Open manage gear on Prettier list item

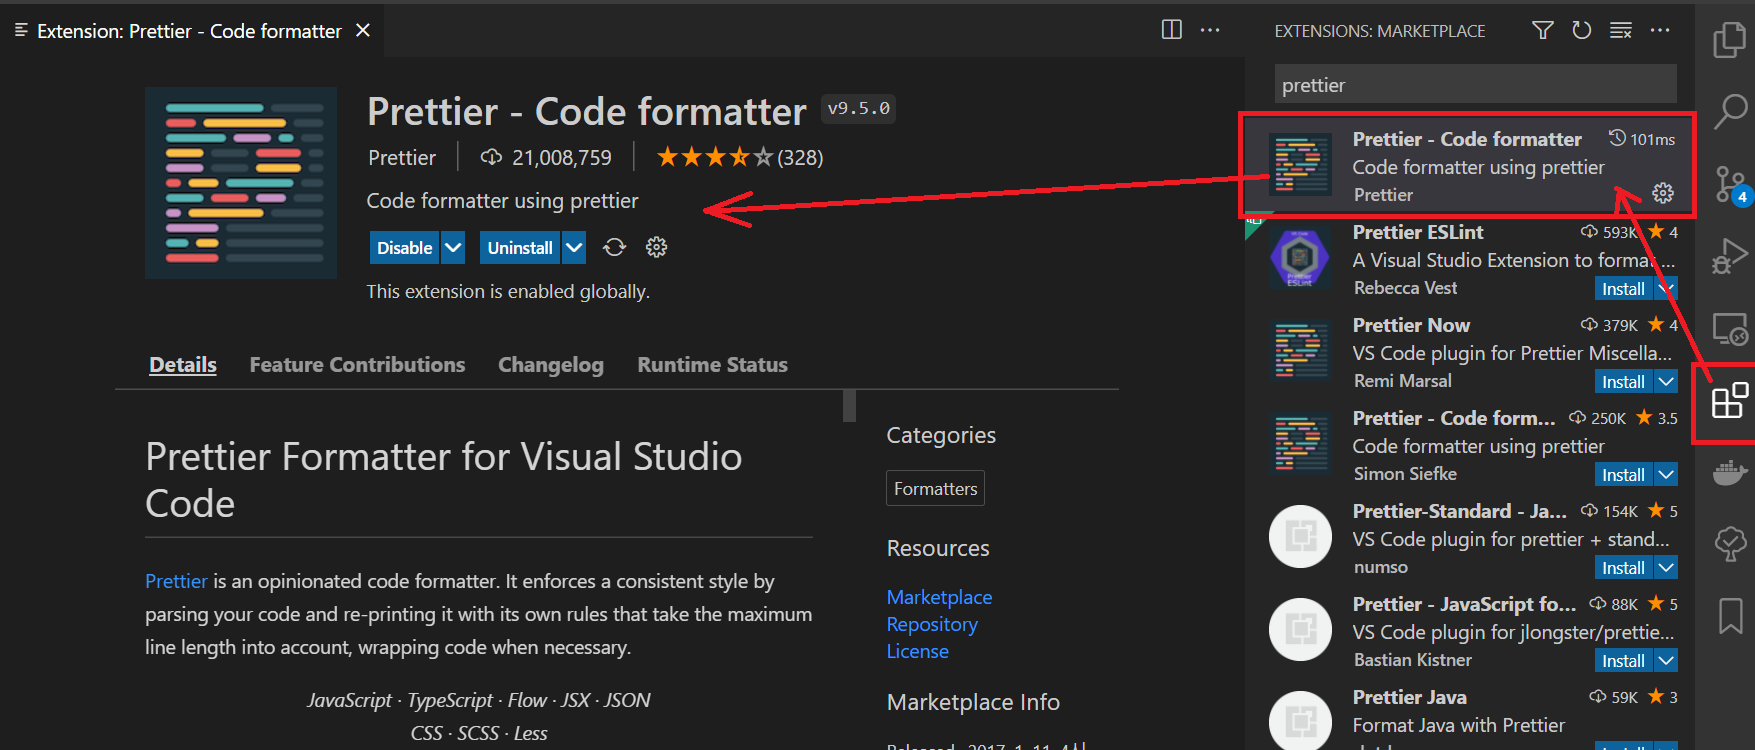tap(1663, 193)
